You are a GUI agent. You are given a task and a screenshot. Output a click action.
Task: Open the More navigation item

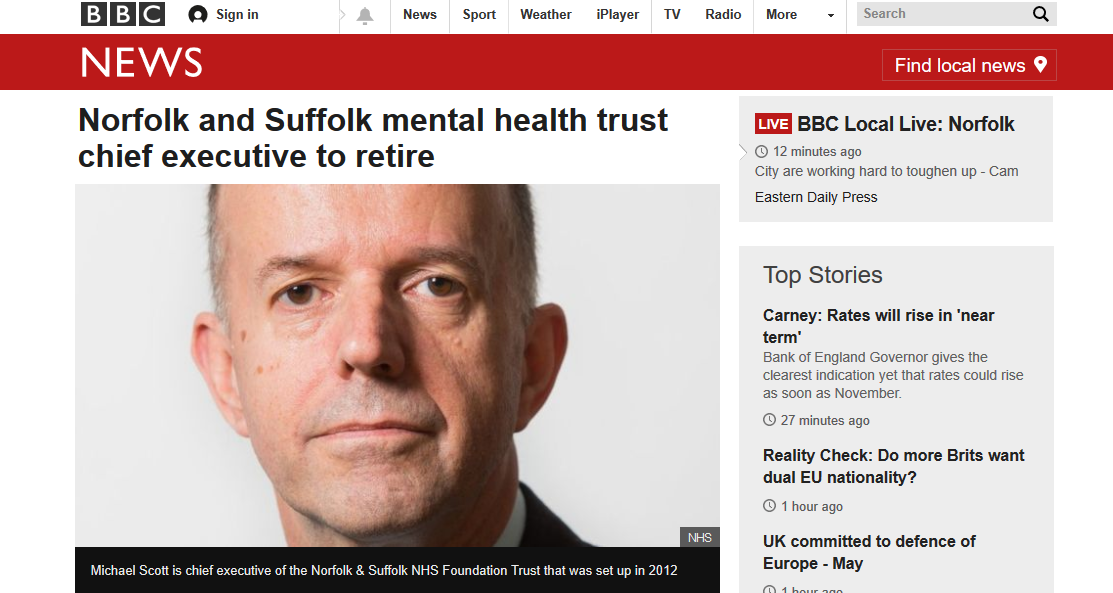point(782,14)
